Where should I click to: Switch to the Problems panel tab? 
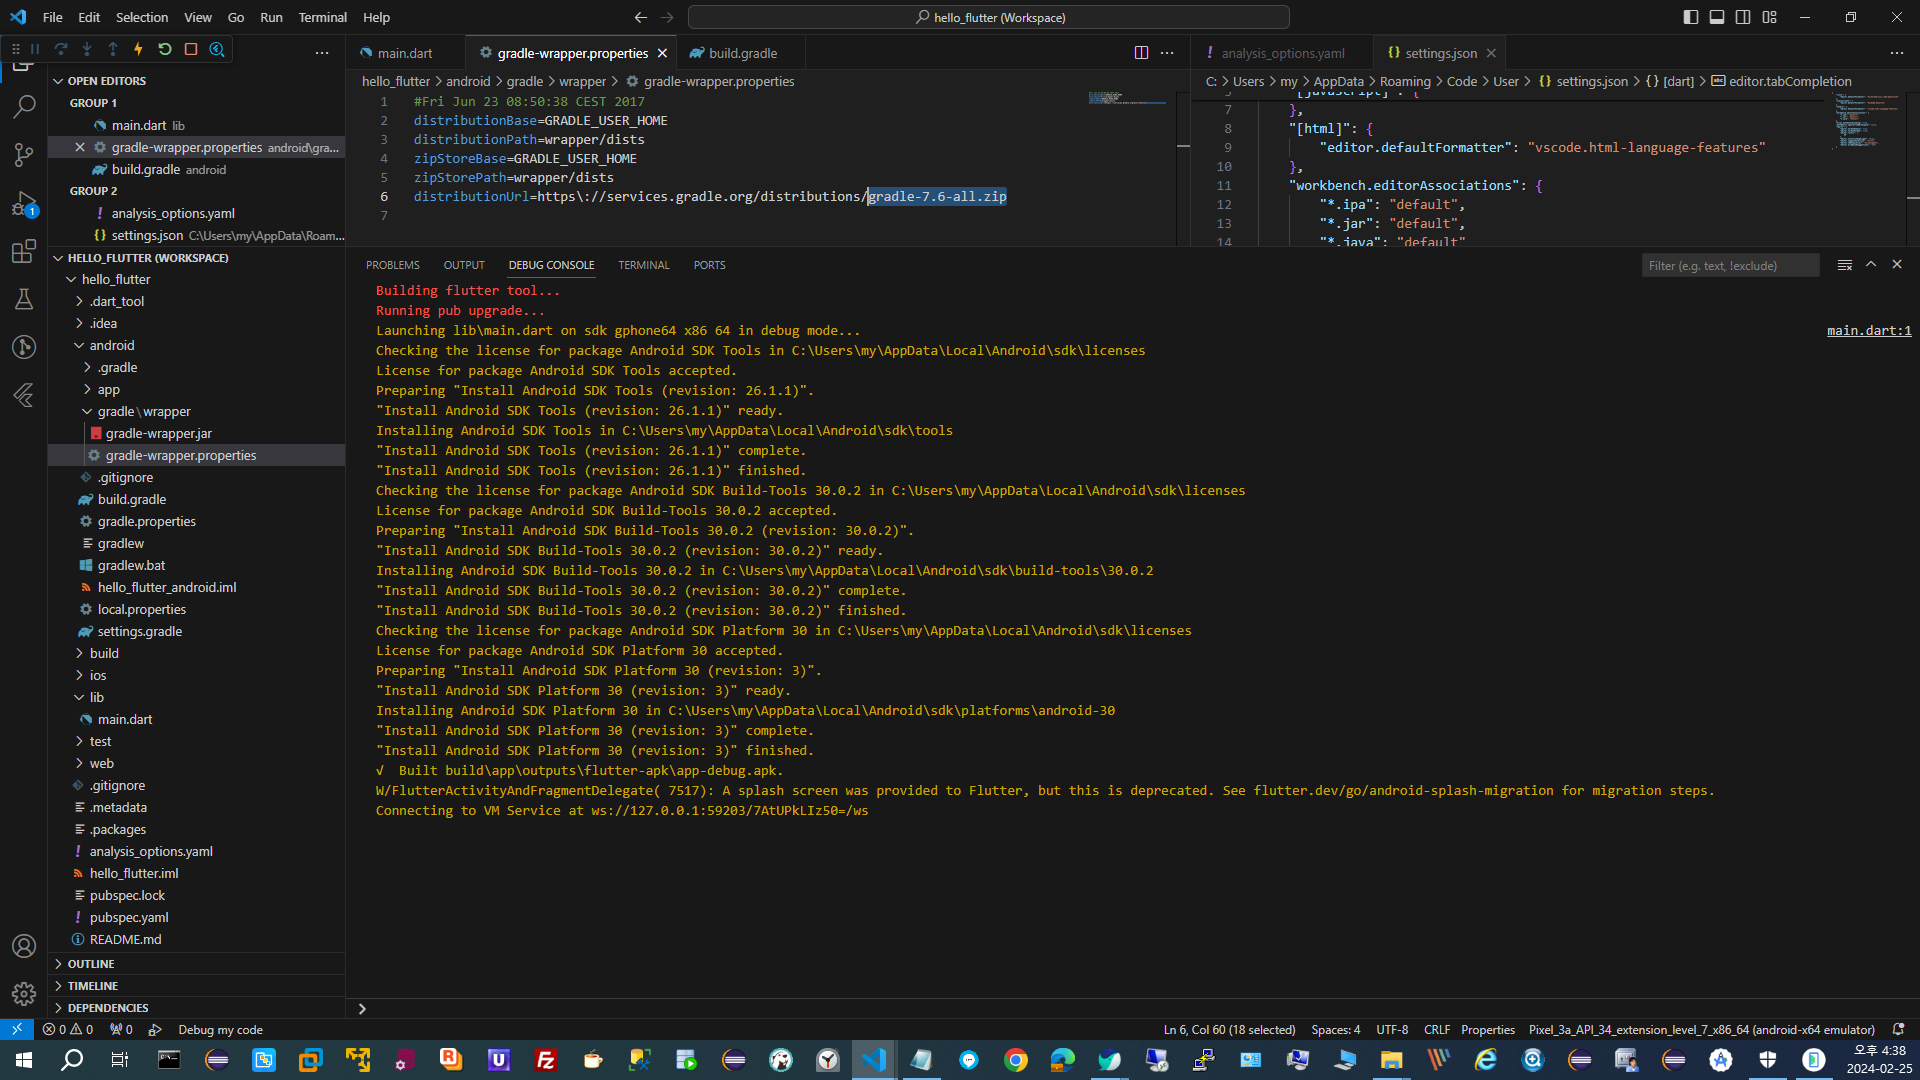tap(392, 265)
